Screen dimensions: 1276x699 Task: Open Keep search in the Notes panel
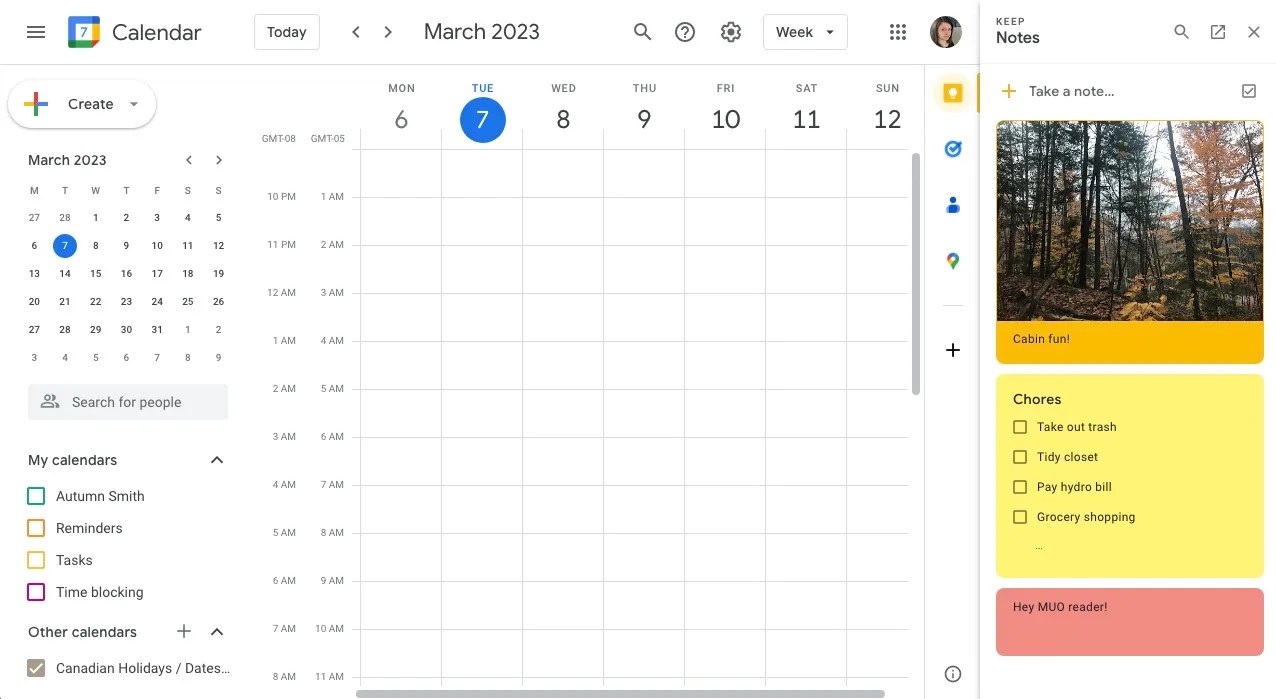(x=1181, y=31)
